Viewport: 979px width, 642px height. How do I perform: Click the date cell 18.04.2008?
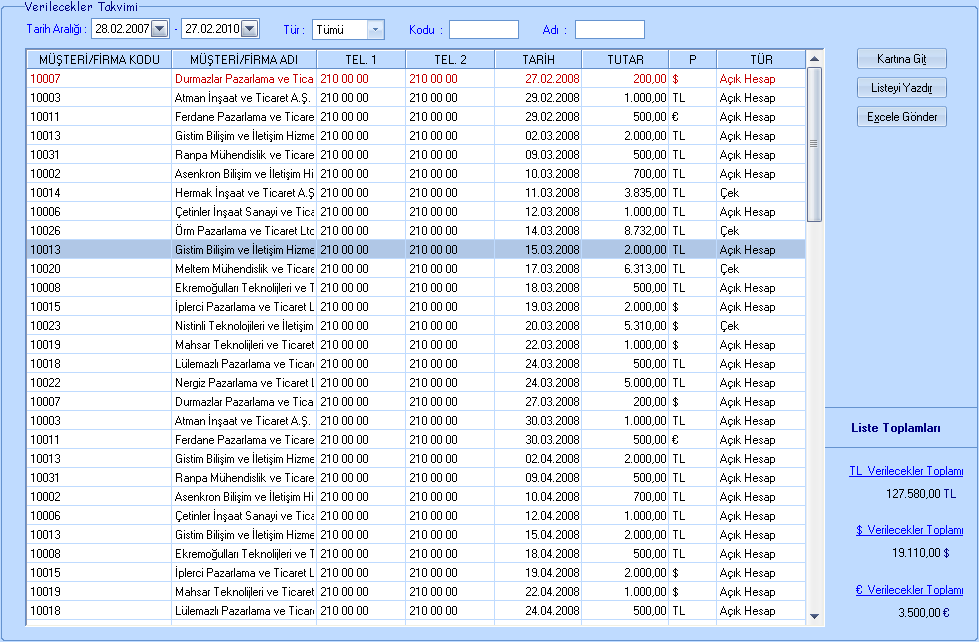point(538,554)
